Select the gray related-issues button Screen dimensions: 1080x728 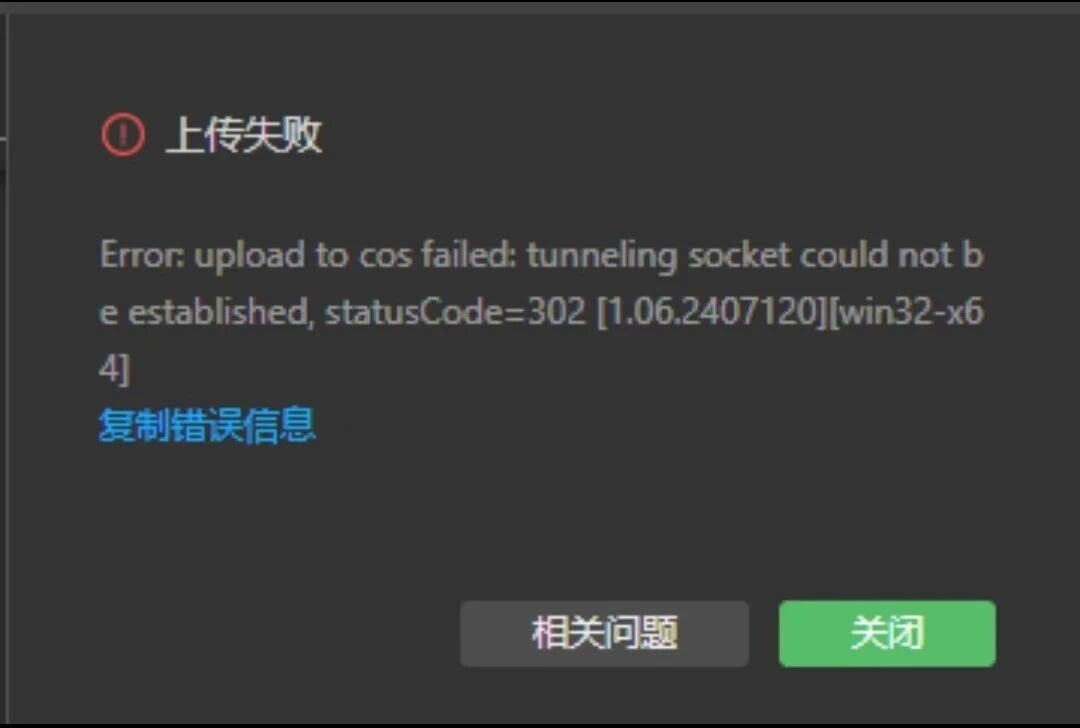coord(604,633)
